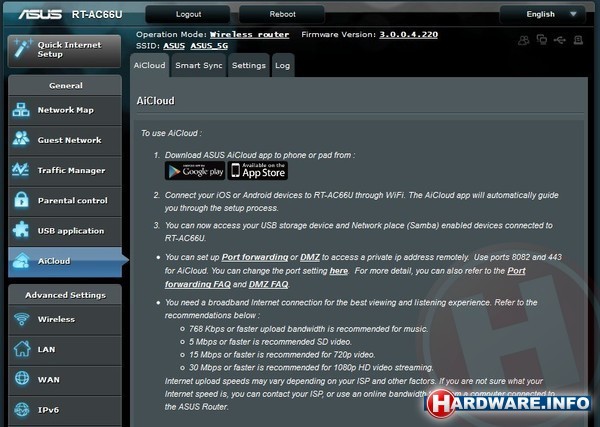Screen dimensions: 600x427
Task: Select Parental control menu label
Action: [72, 200]
